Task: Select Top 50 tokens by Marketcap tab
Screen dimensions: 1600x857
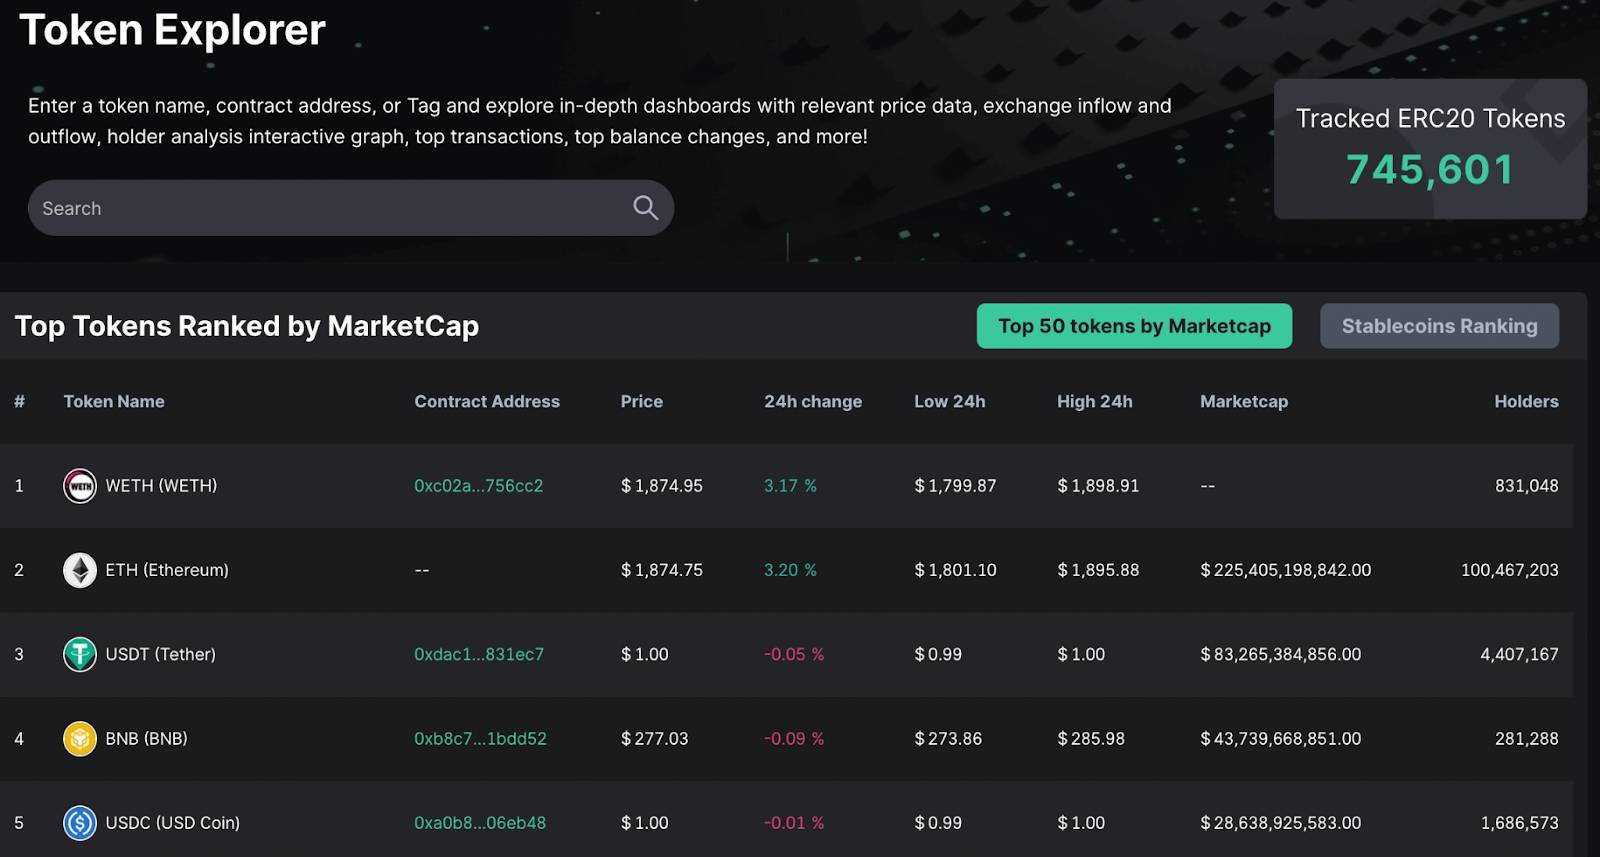Action: click(x=1134, y=326)
